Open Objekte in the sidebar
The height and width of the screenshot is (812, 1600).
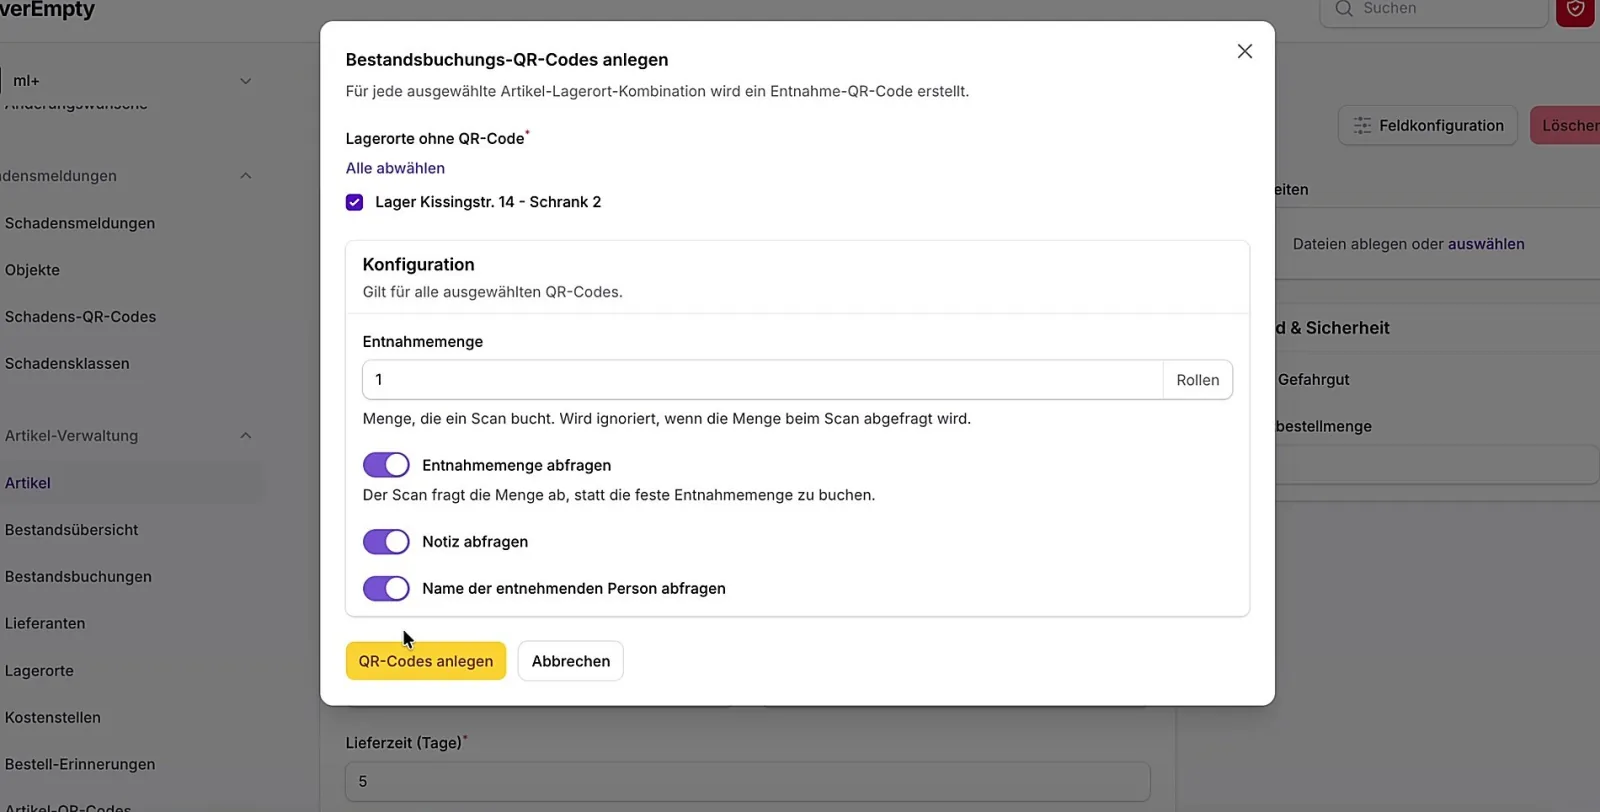coord(32,270)
